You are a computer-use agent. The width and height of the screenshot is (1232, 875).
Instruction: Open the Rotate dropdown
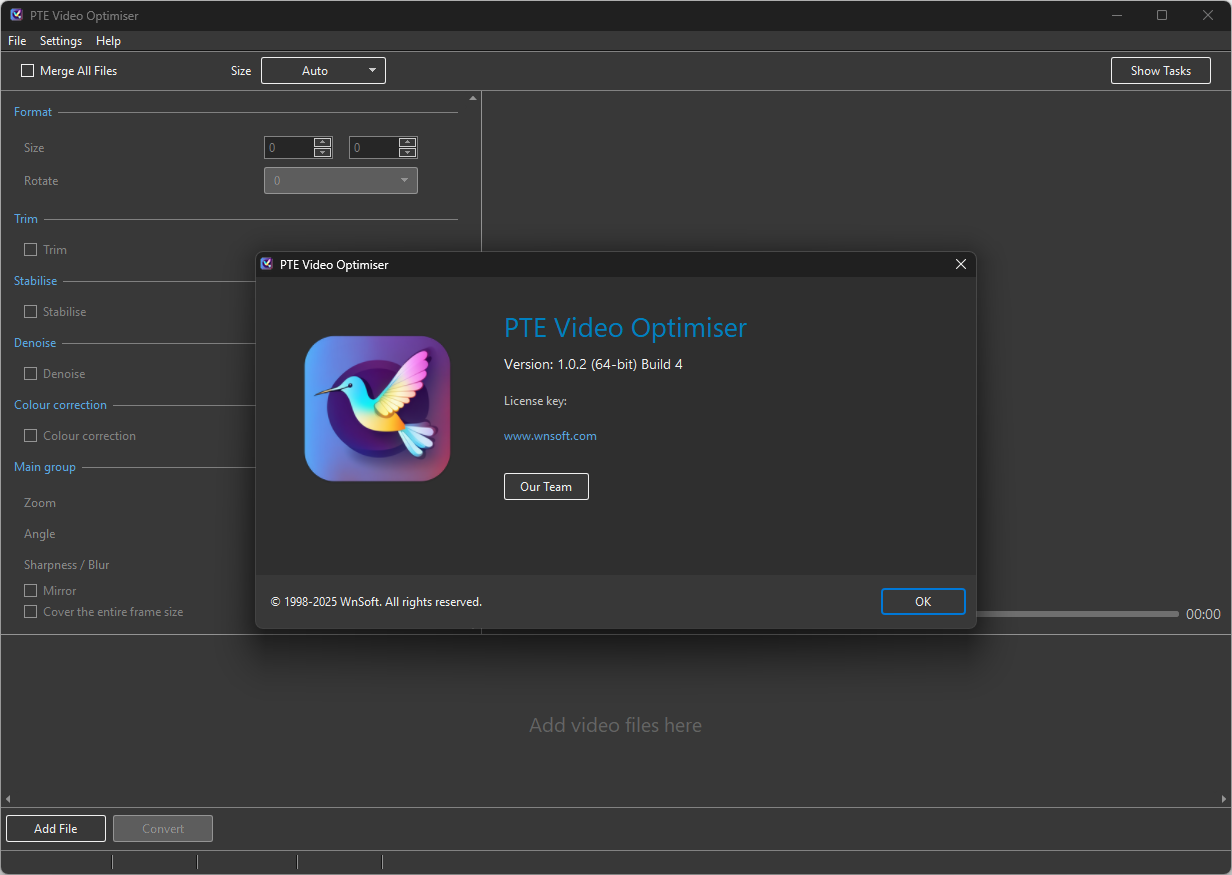point(341,181)
